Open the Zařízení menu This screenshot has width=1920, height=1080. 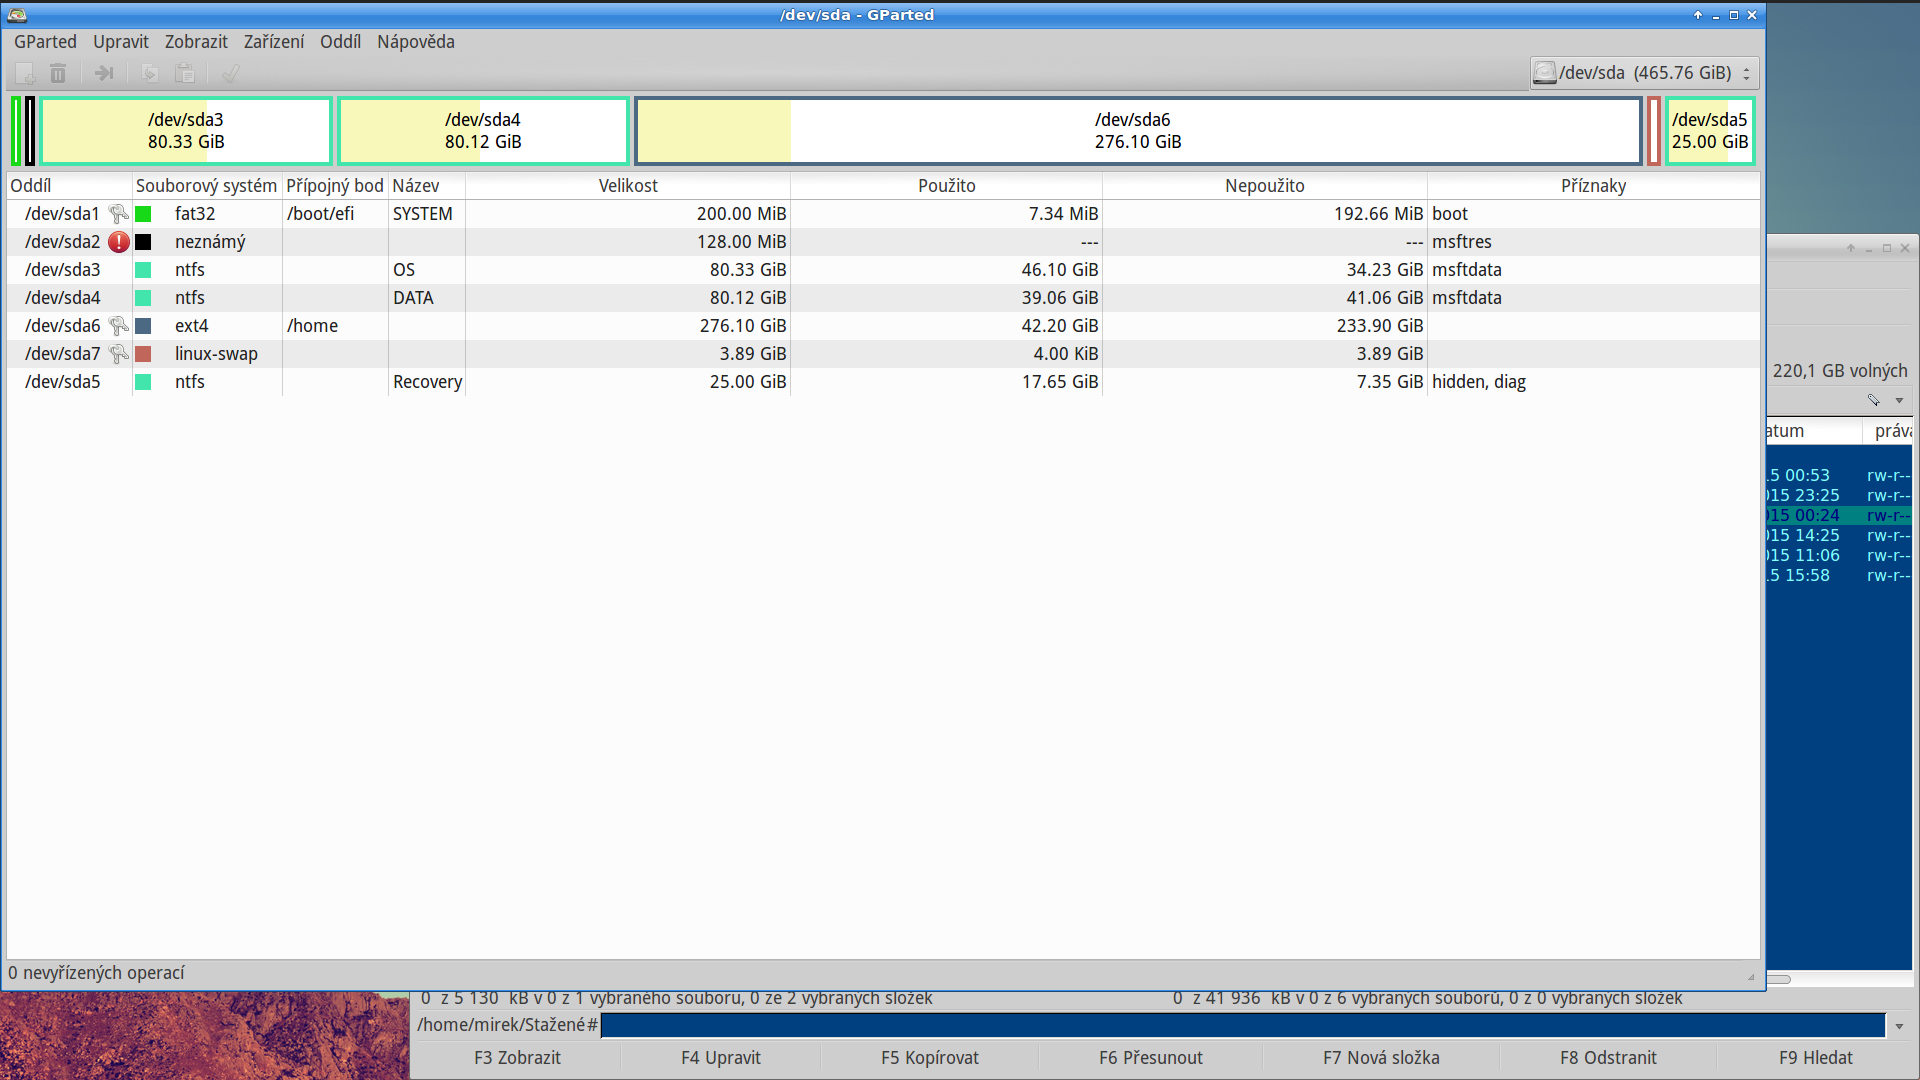pyautogui.click(x=274, y=42)
